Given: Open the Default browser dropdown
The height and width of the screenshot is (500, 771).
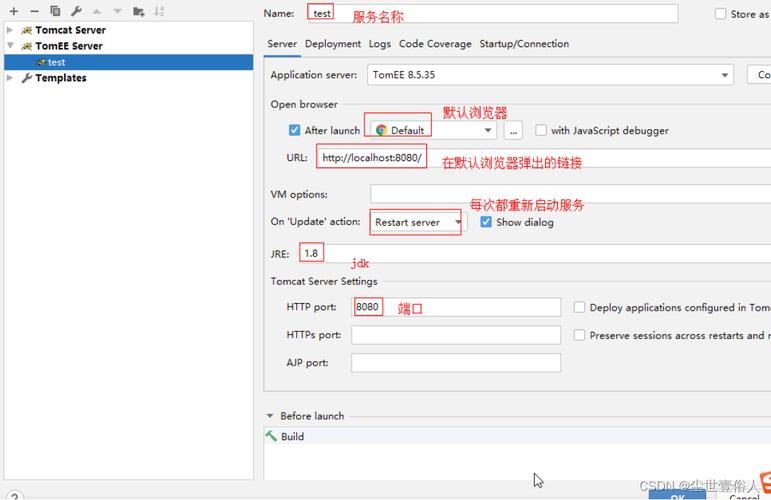Looking at the screenshot, I should pos(433,130).
